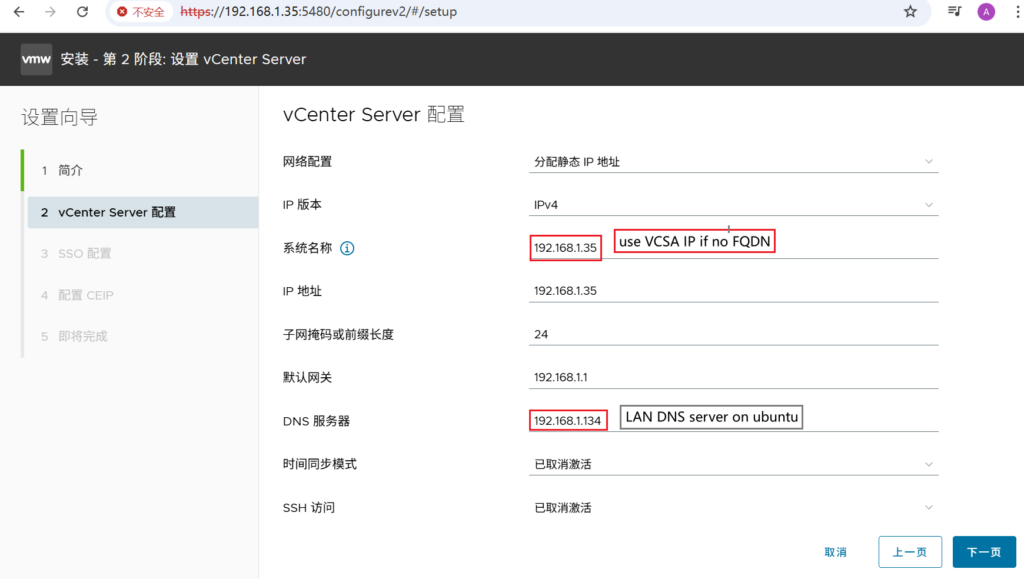This screenshot has width=1024, height=579.
Task: Click the stage 2 install title in header
Action: [x=183, y=59]
